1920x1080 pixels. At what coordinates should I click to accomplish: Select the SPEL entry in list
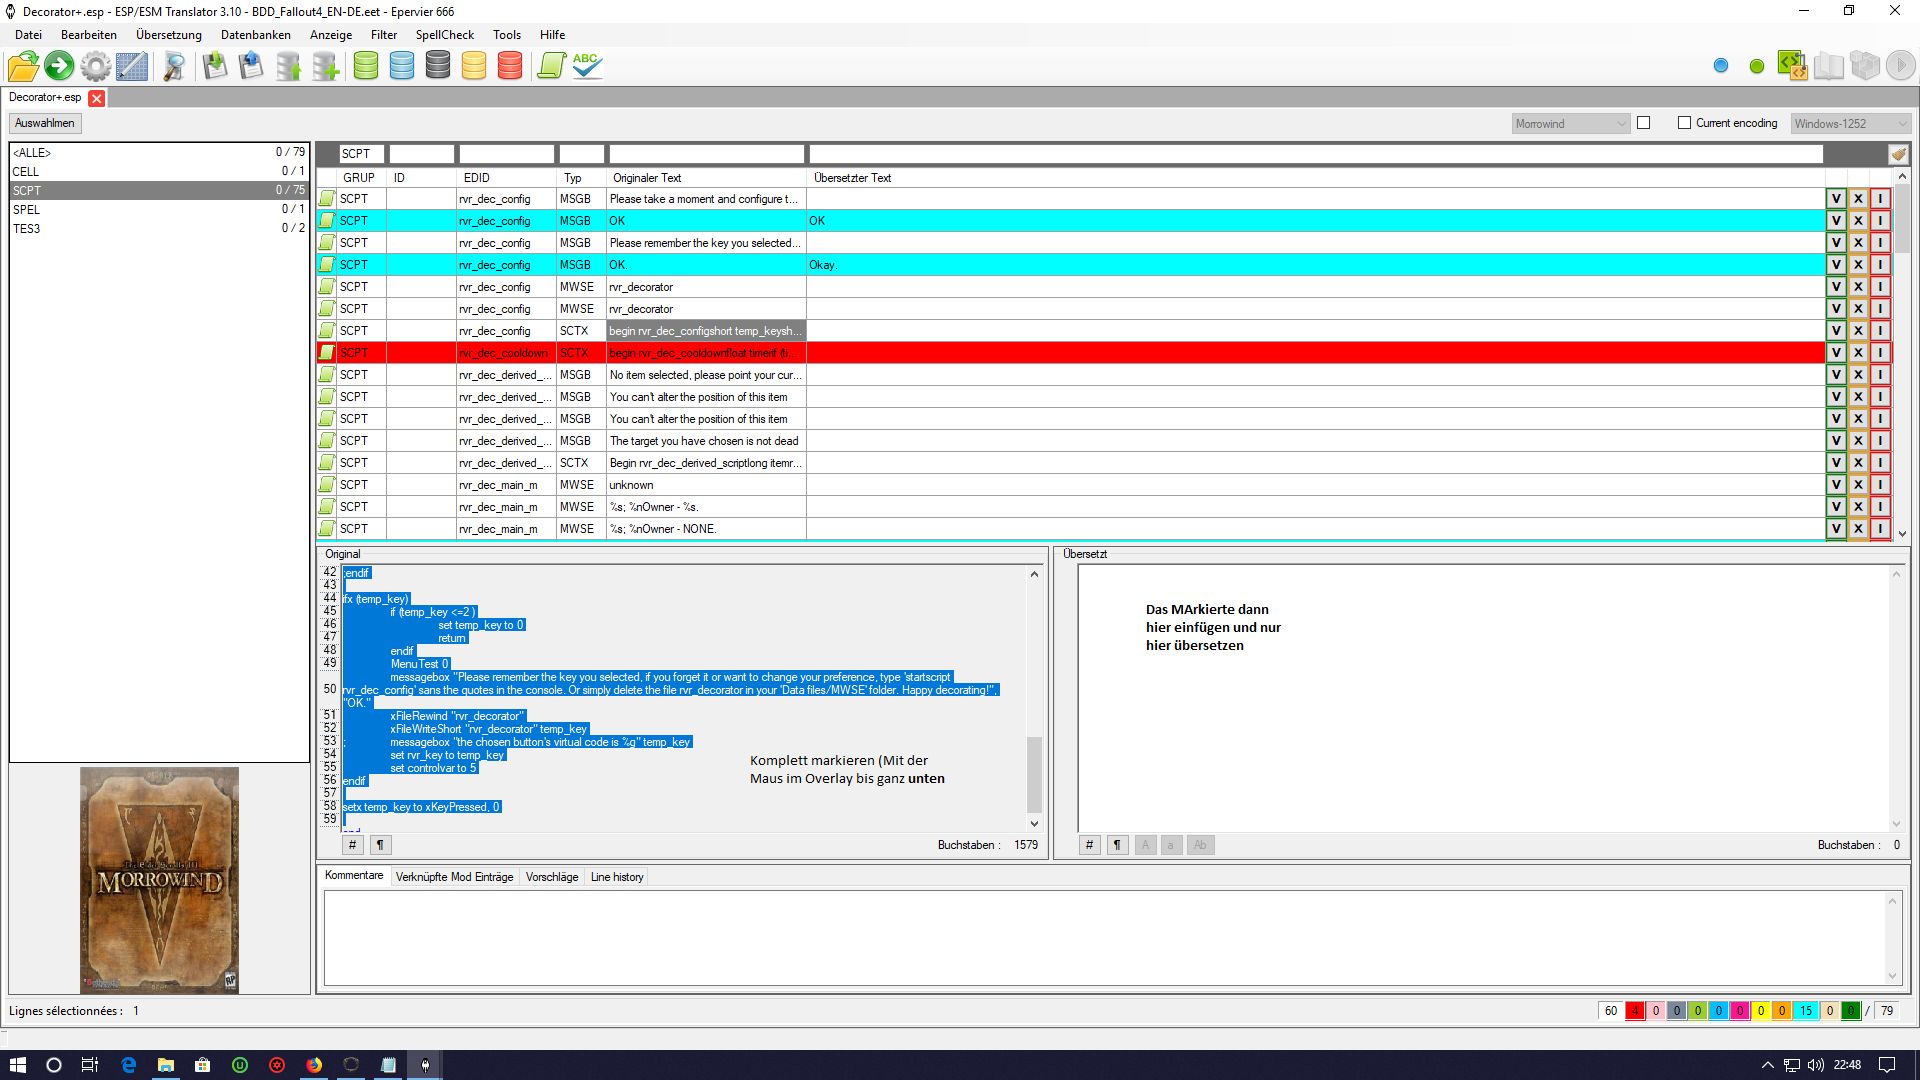pyautogui.click(x=27, y=210)
